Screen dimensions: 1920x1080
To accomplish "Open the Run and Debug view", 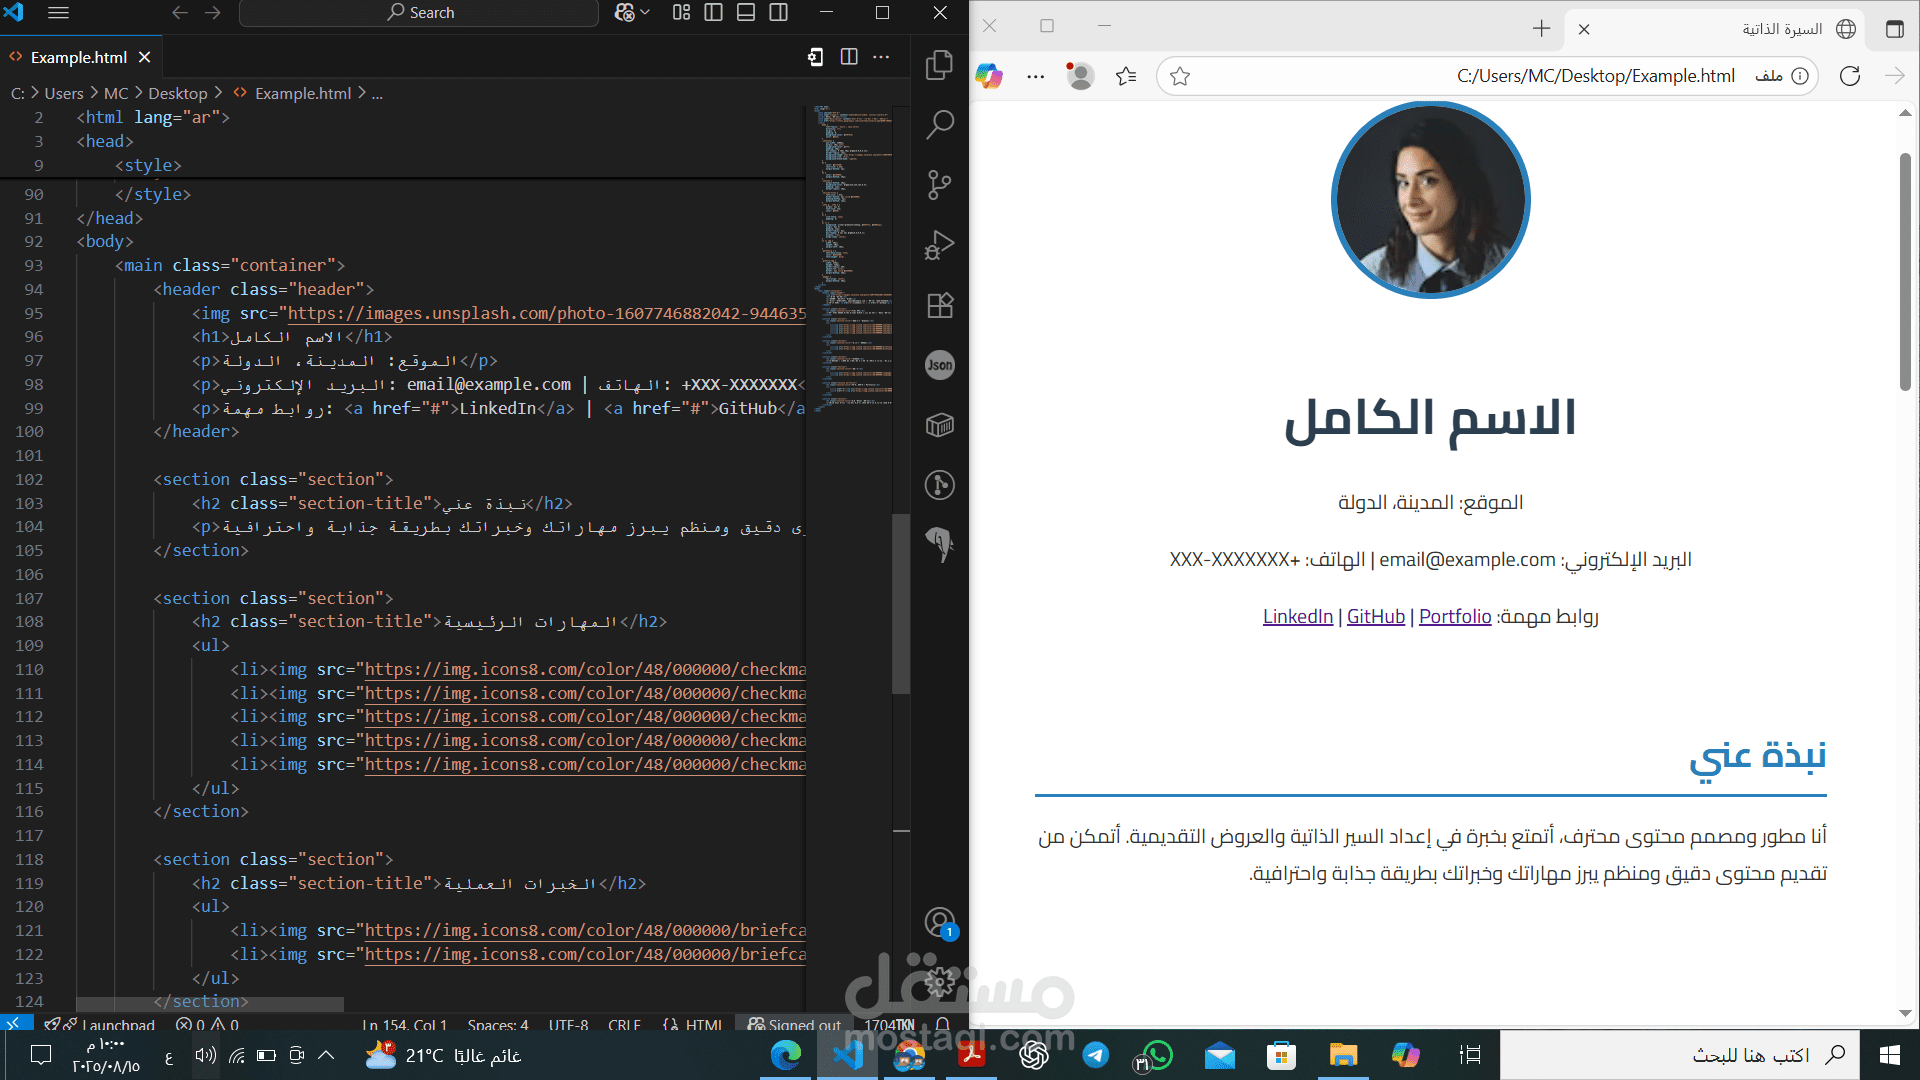I will [x=939, y=245].
